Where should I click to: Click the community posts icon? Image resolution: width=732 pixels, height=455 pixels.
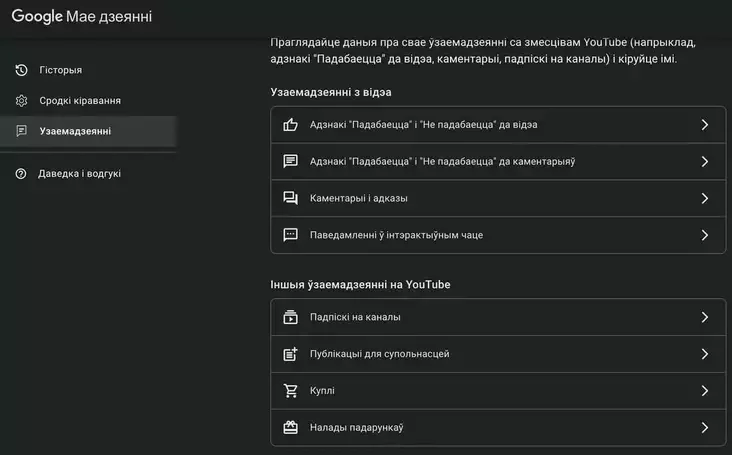[291, 354]
